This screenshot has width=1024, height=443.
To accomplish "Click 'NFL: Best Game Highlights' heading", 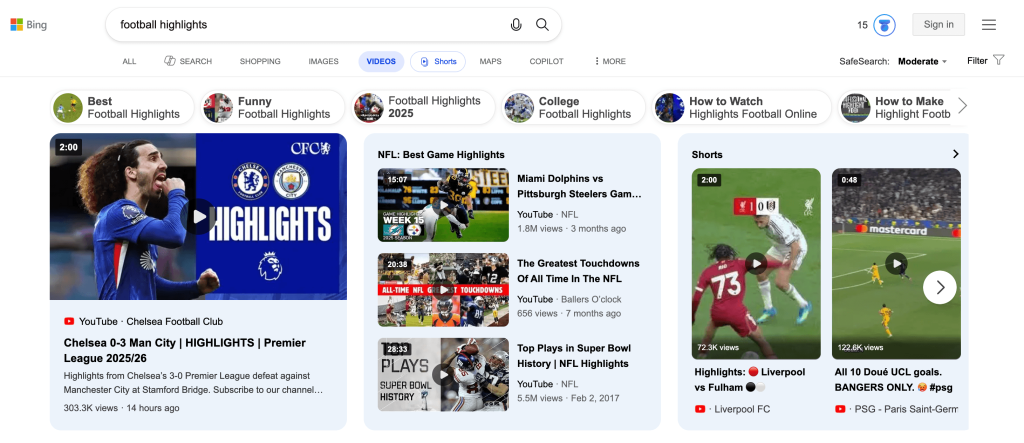I will click(x=441, y=155).
